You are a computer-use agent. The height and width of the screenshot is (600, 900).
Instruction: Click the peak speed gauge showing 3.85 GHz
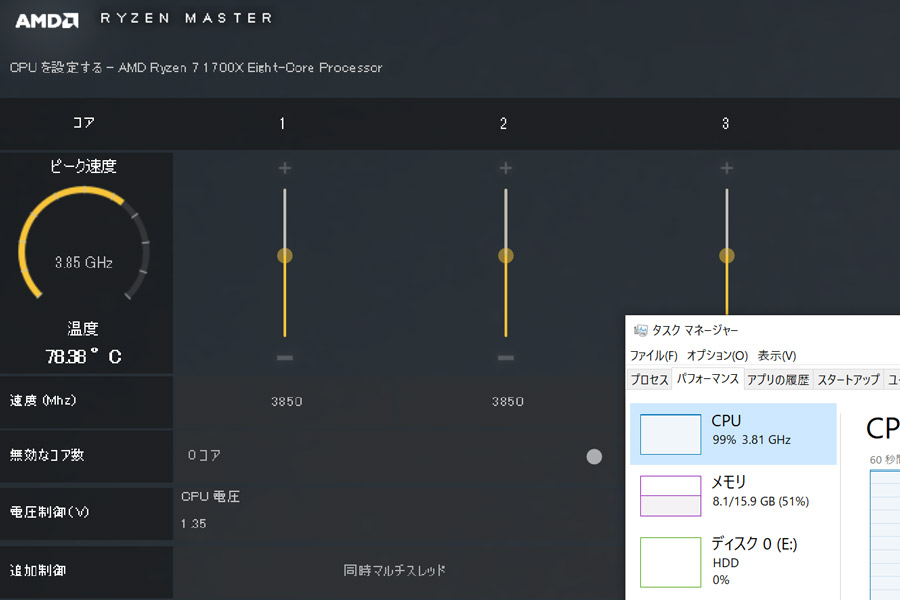point(84,244)
